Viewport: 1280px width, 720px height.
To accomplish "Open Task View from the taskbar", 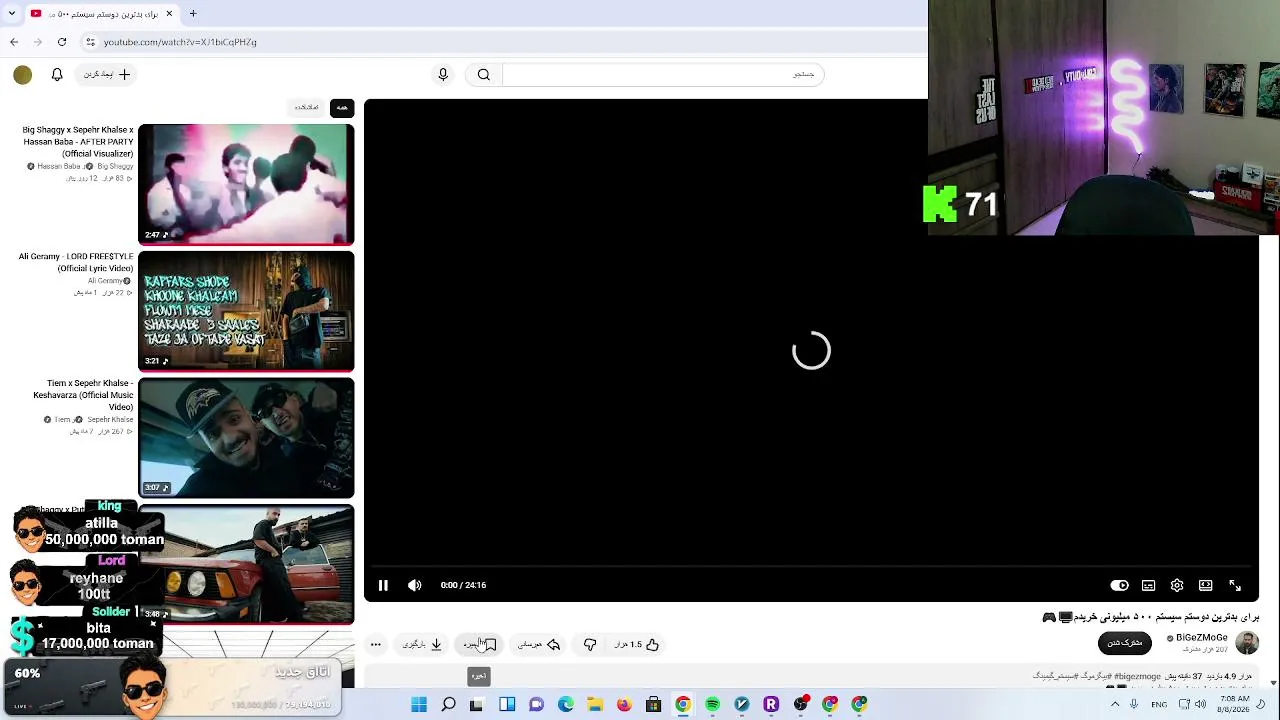I will [x=477, y=705].
